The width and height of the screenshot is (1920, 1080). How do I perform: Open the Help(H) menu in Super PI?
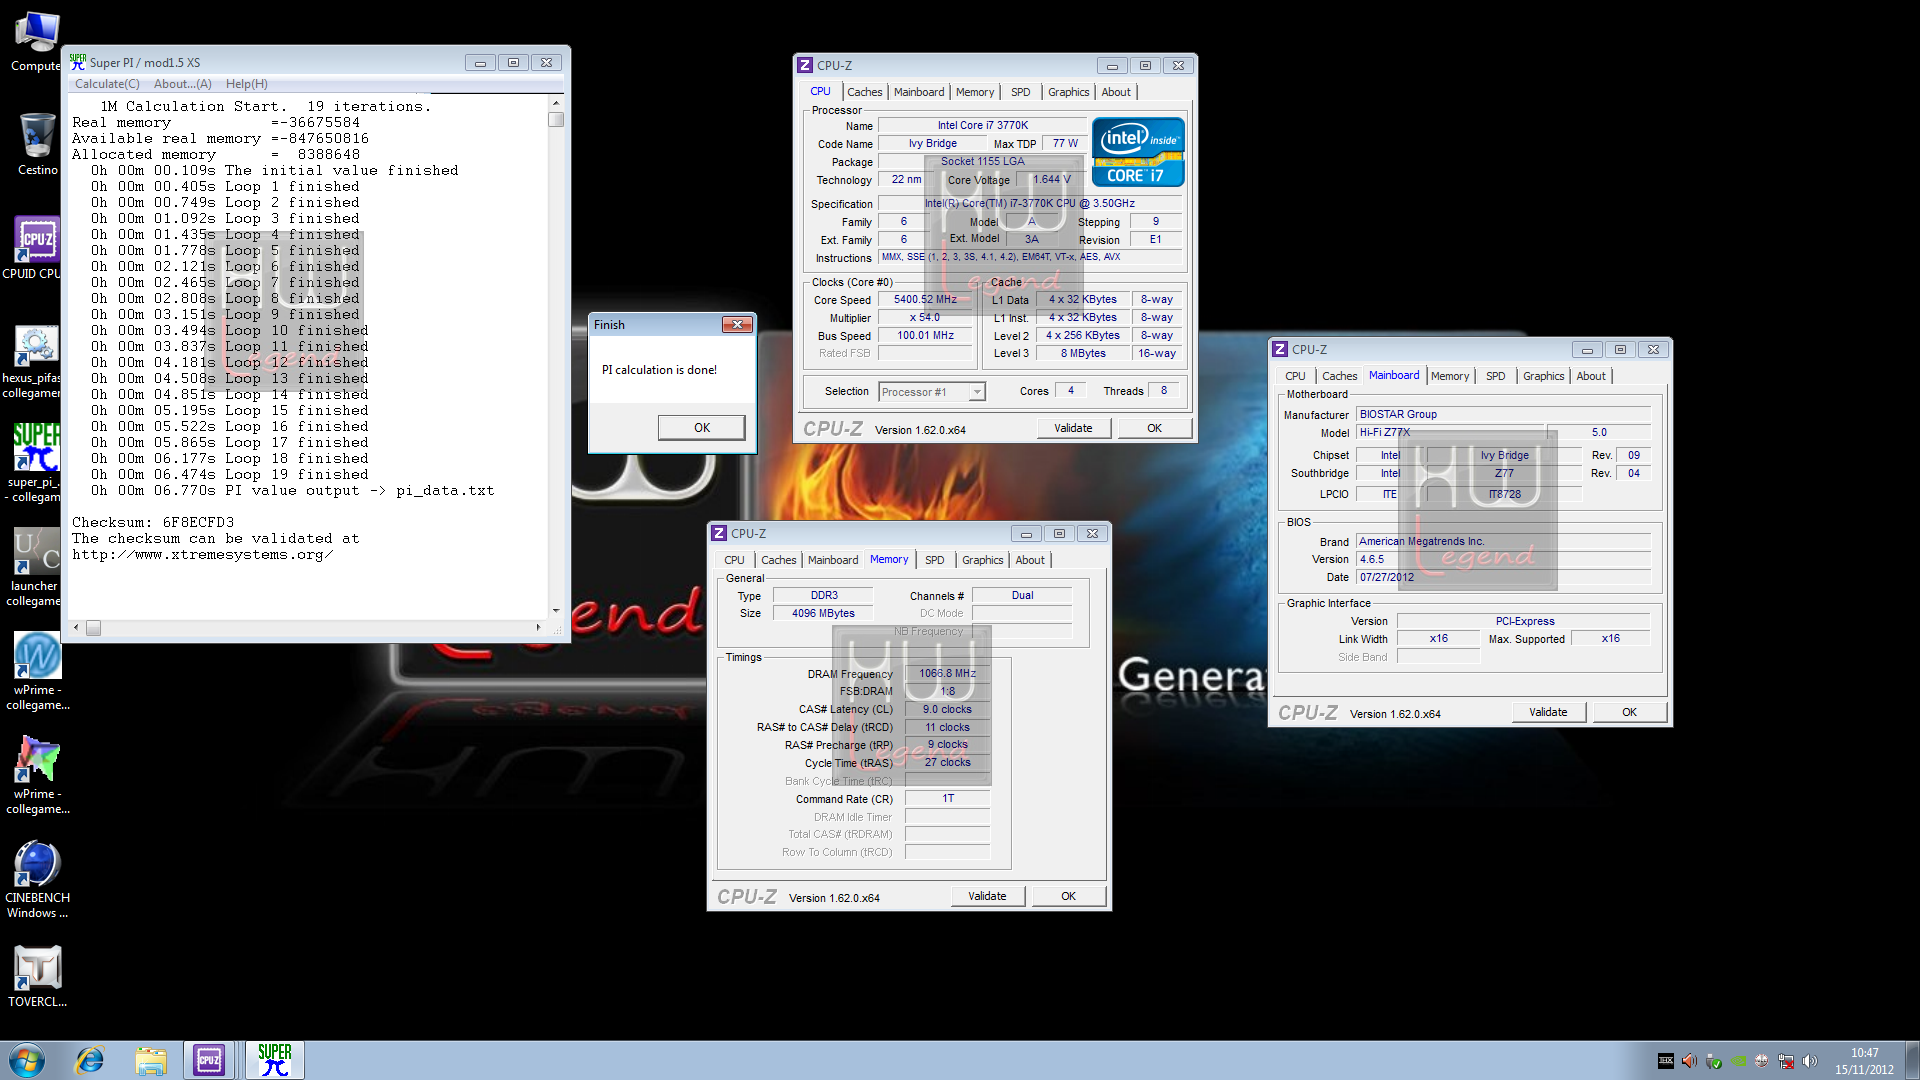(x=246, y=84)
